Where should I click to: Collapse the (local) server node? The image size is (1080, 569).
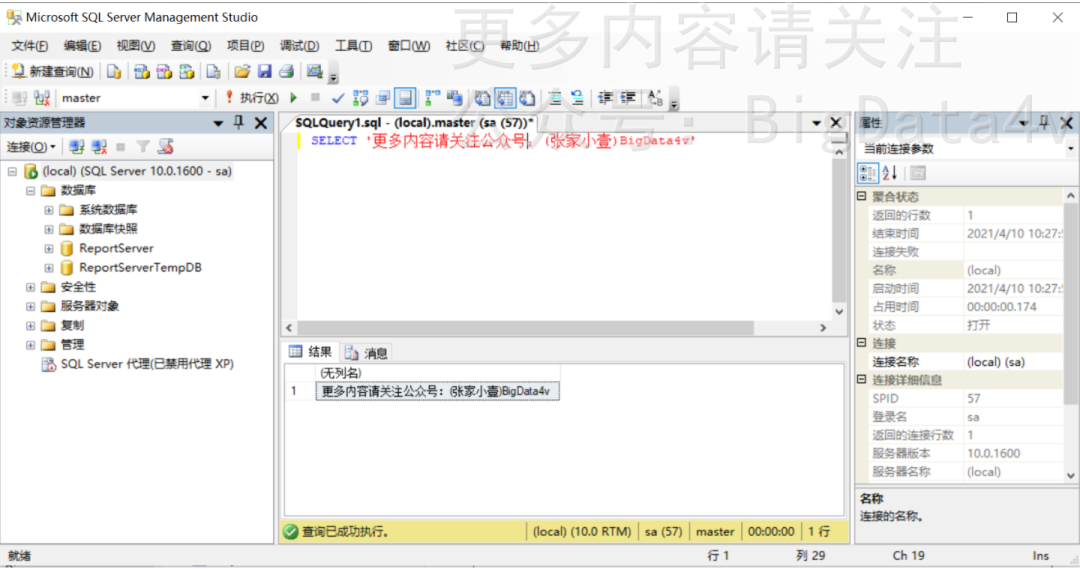pos(12,171)
